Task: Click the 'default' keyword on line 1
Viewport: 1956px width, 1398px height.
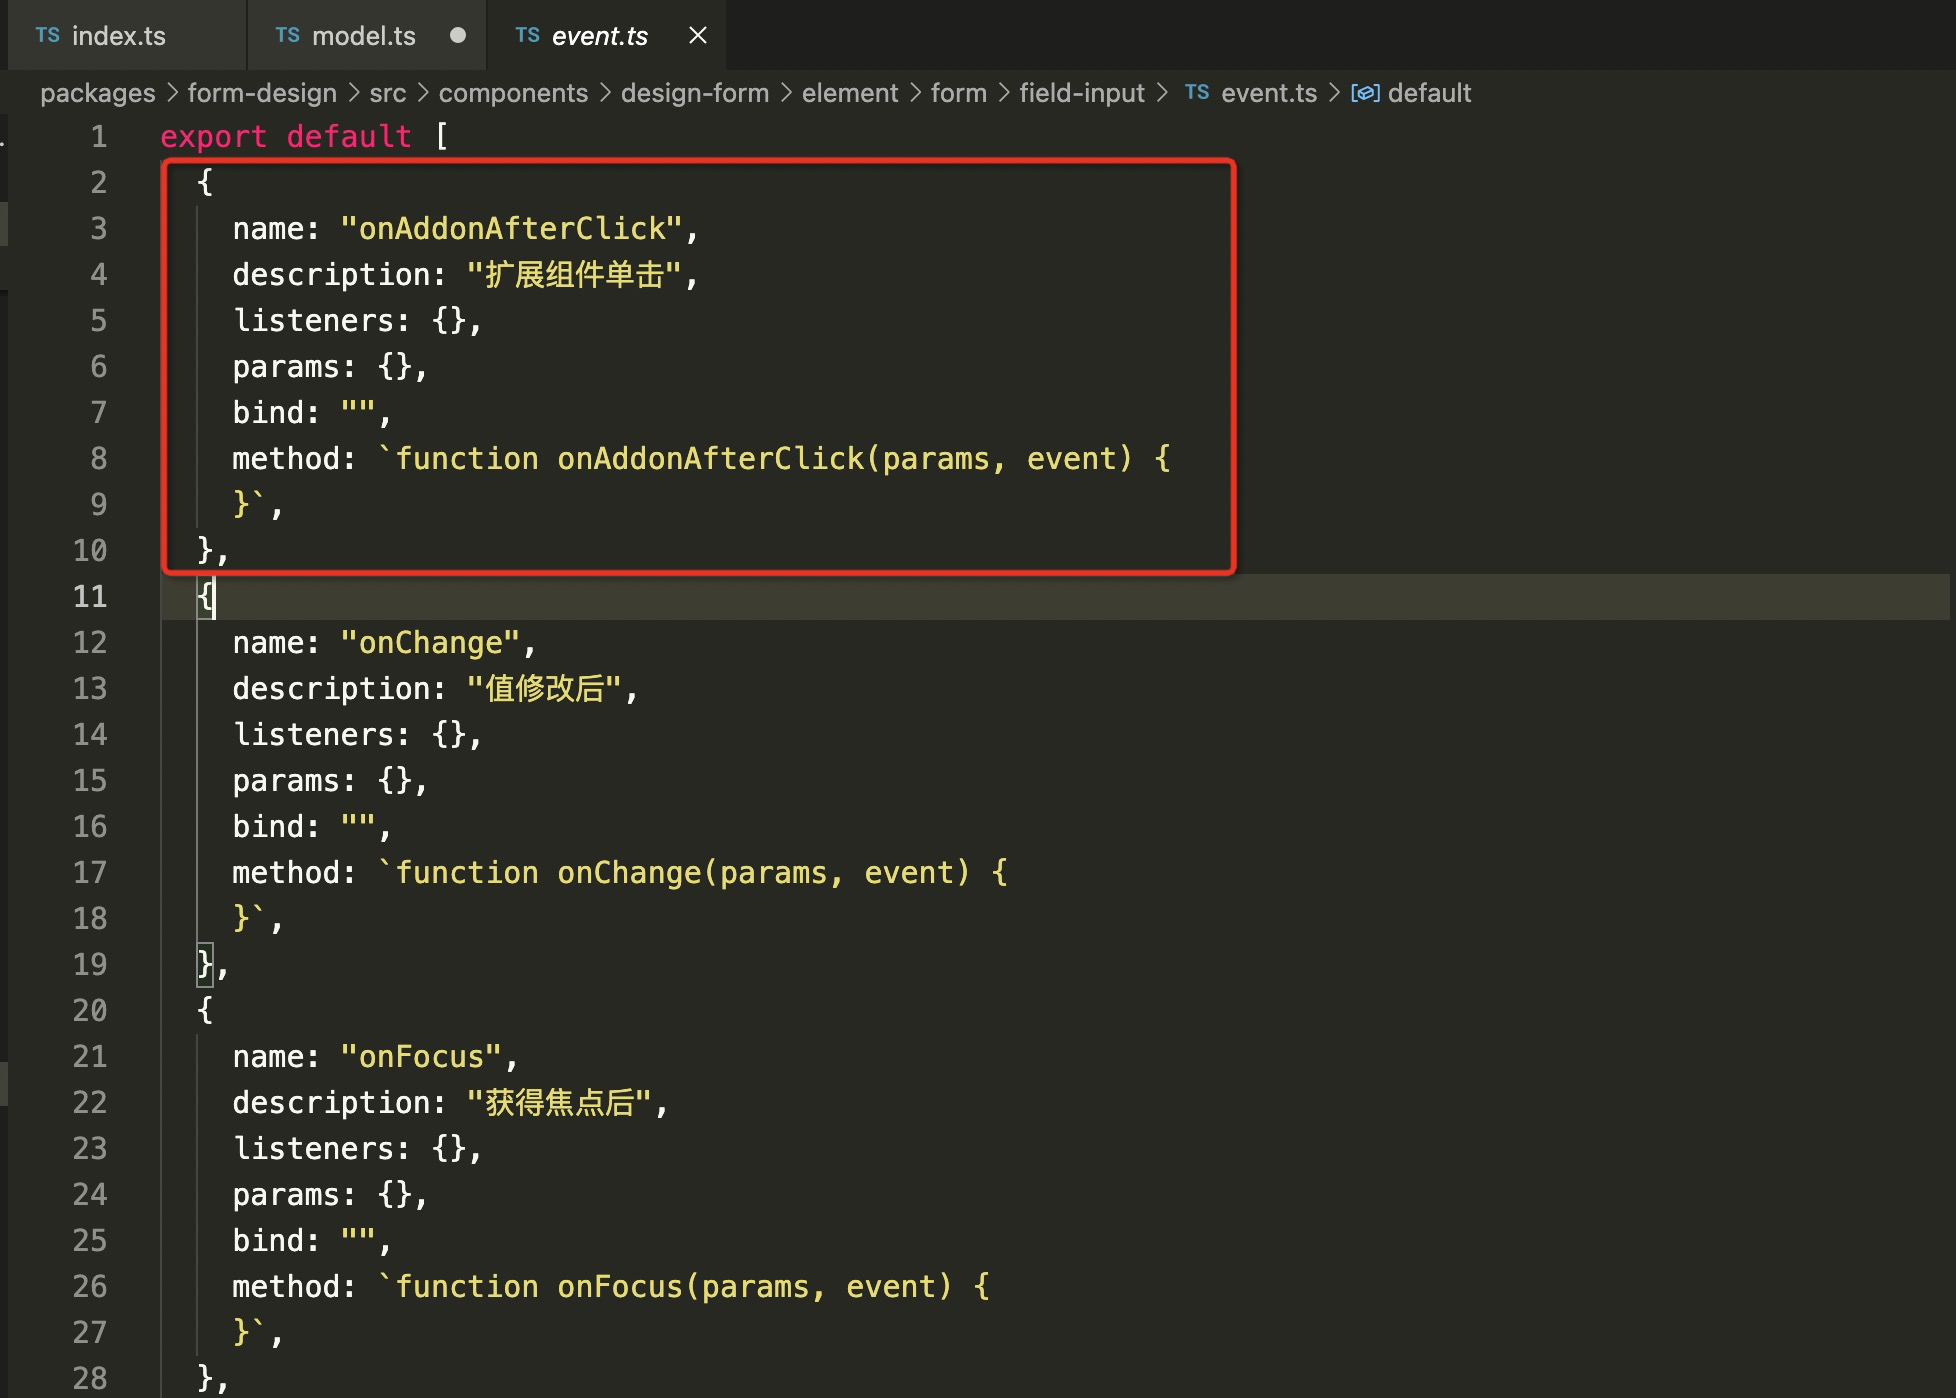Action: tap(349, 136)
